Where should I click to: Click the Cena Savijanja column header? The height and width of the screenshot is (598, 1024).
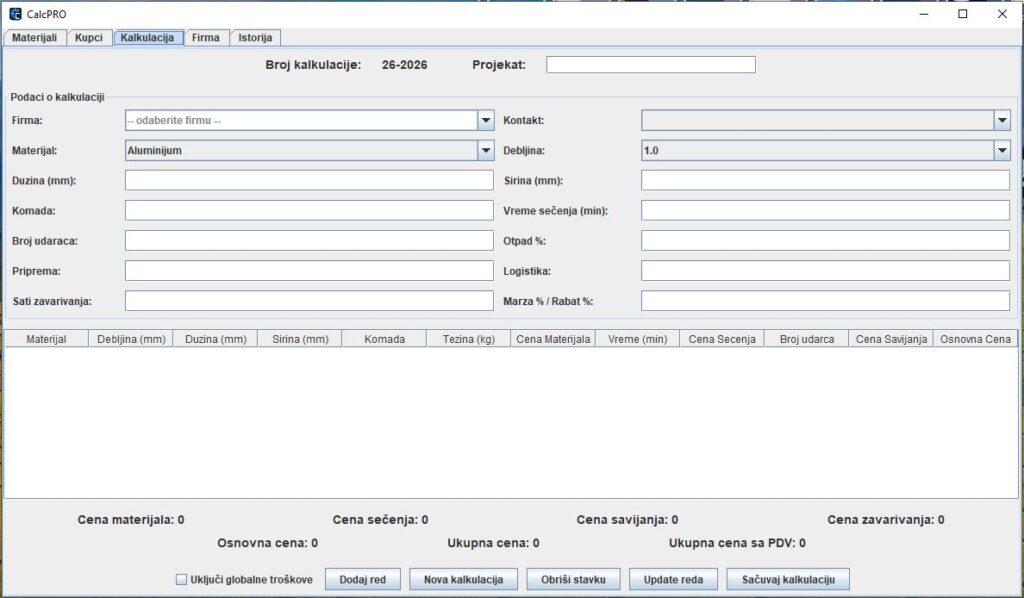[x=891, y=339]
